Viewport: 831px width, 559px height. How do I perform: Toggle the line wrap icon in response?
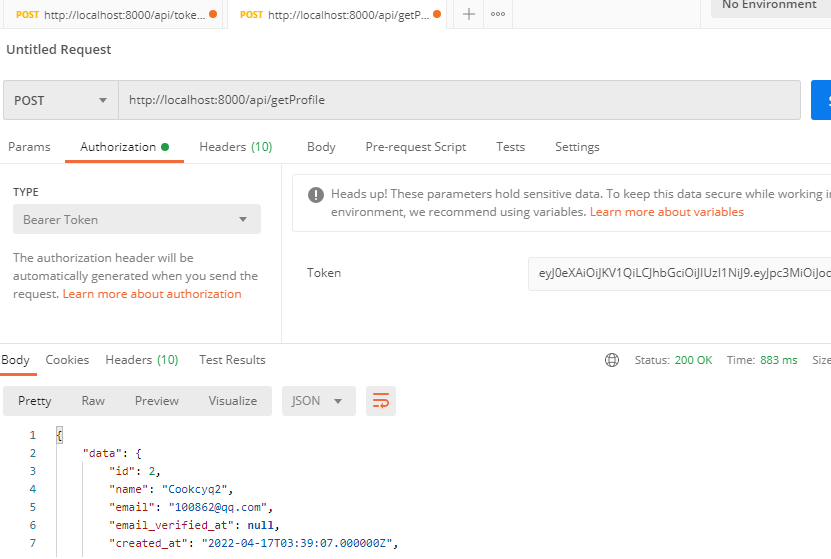tap(381, 401)
